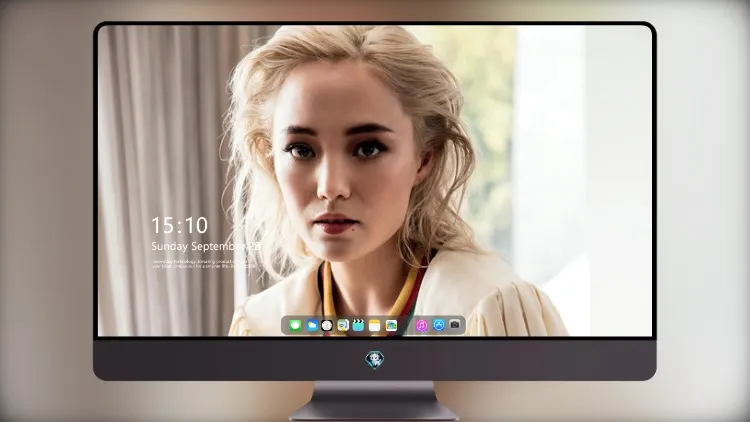Open the green Messages app in dock

click(x=295, y=325)
